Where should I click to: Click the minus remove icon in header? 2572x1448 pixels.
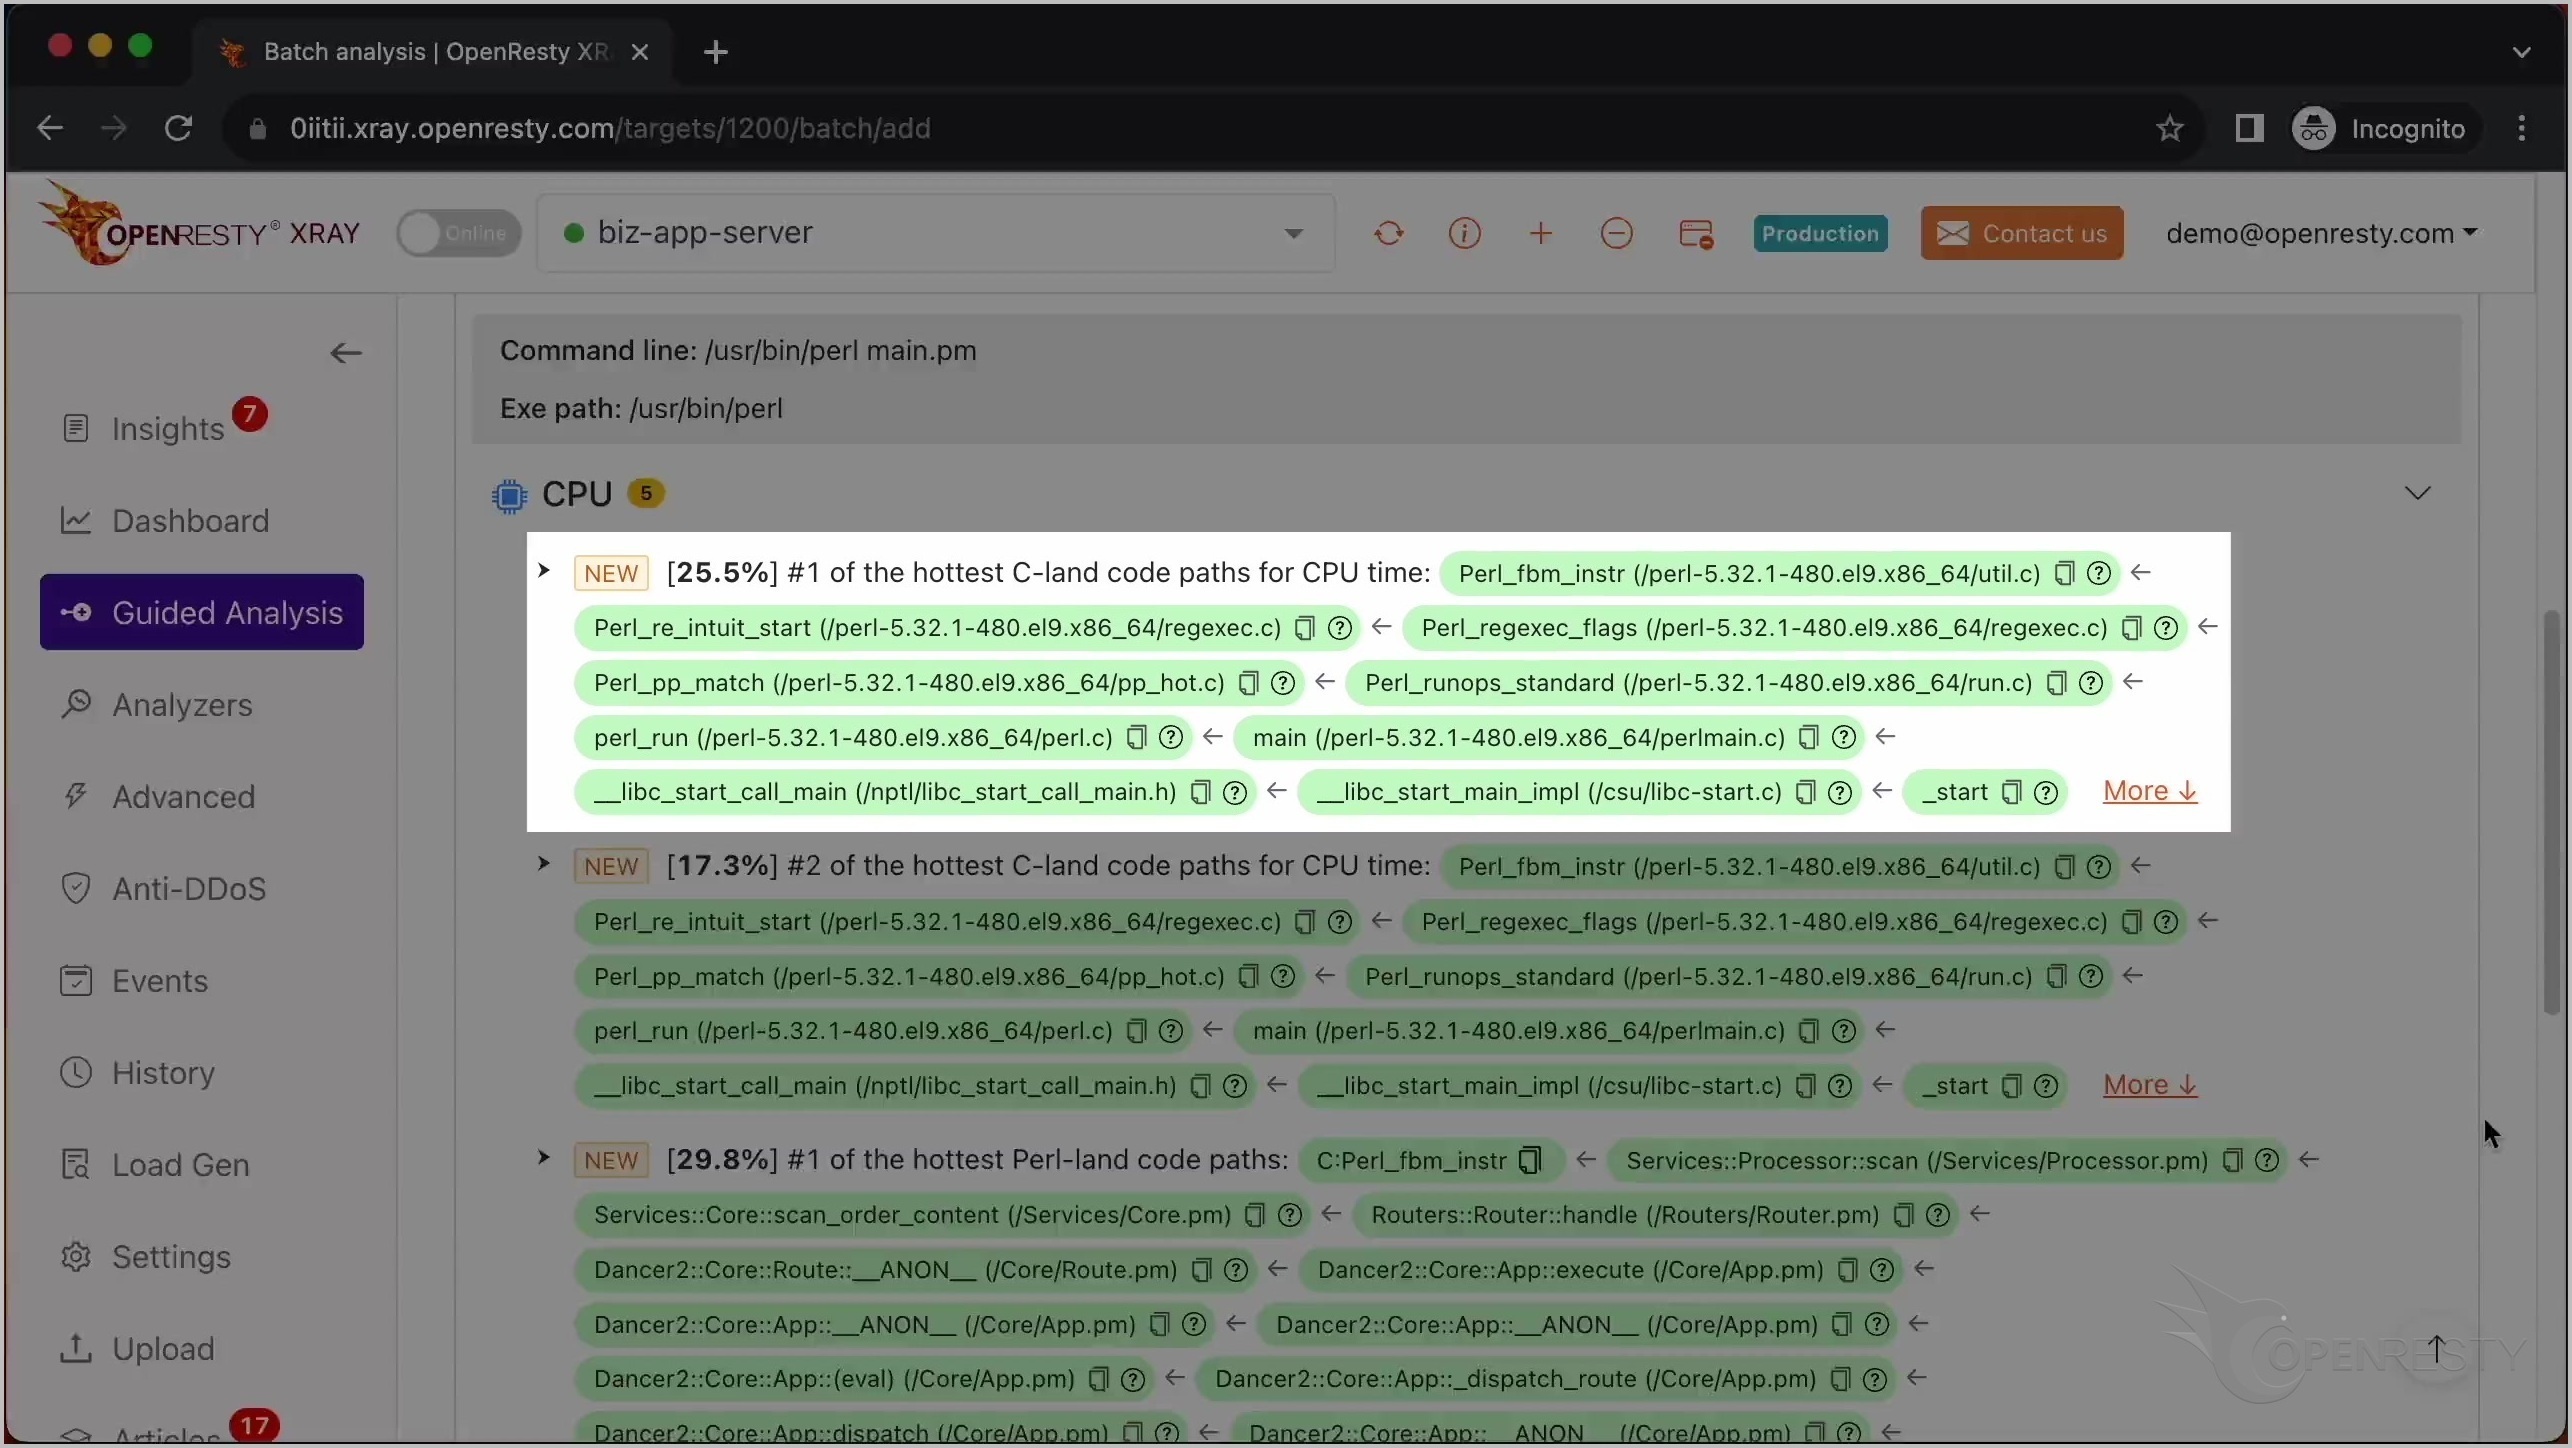[1616, 234]
